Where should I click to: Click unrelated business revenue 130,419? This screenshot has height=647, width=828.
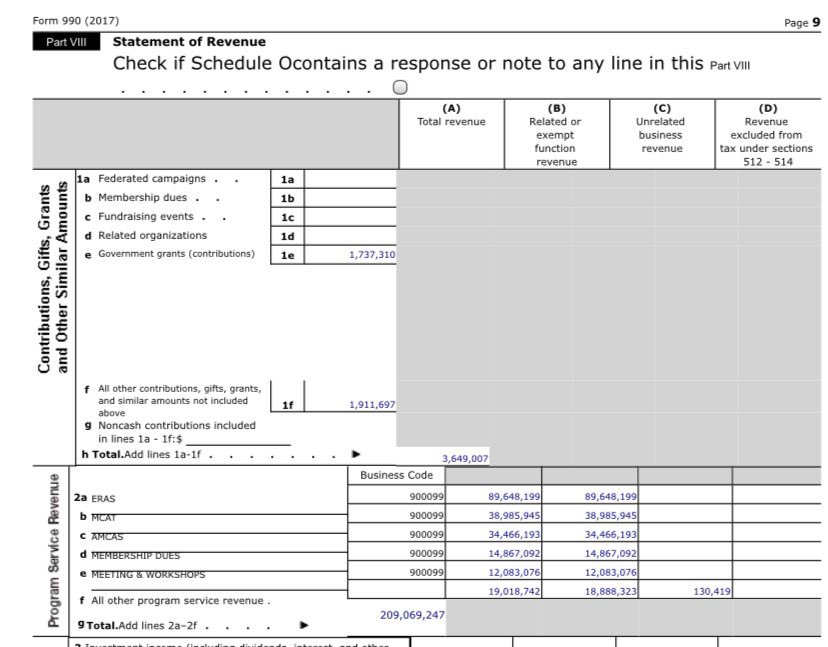[x=712, y=592]
